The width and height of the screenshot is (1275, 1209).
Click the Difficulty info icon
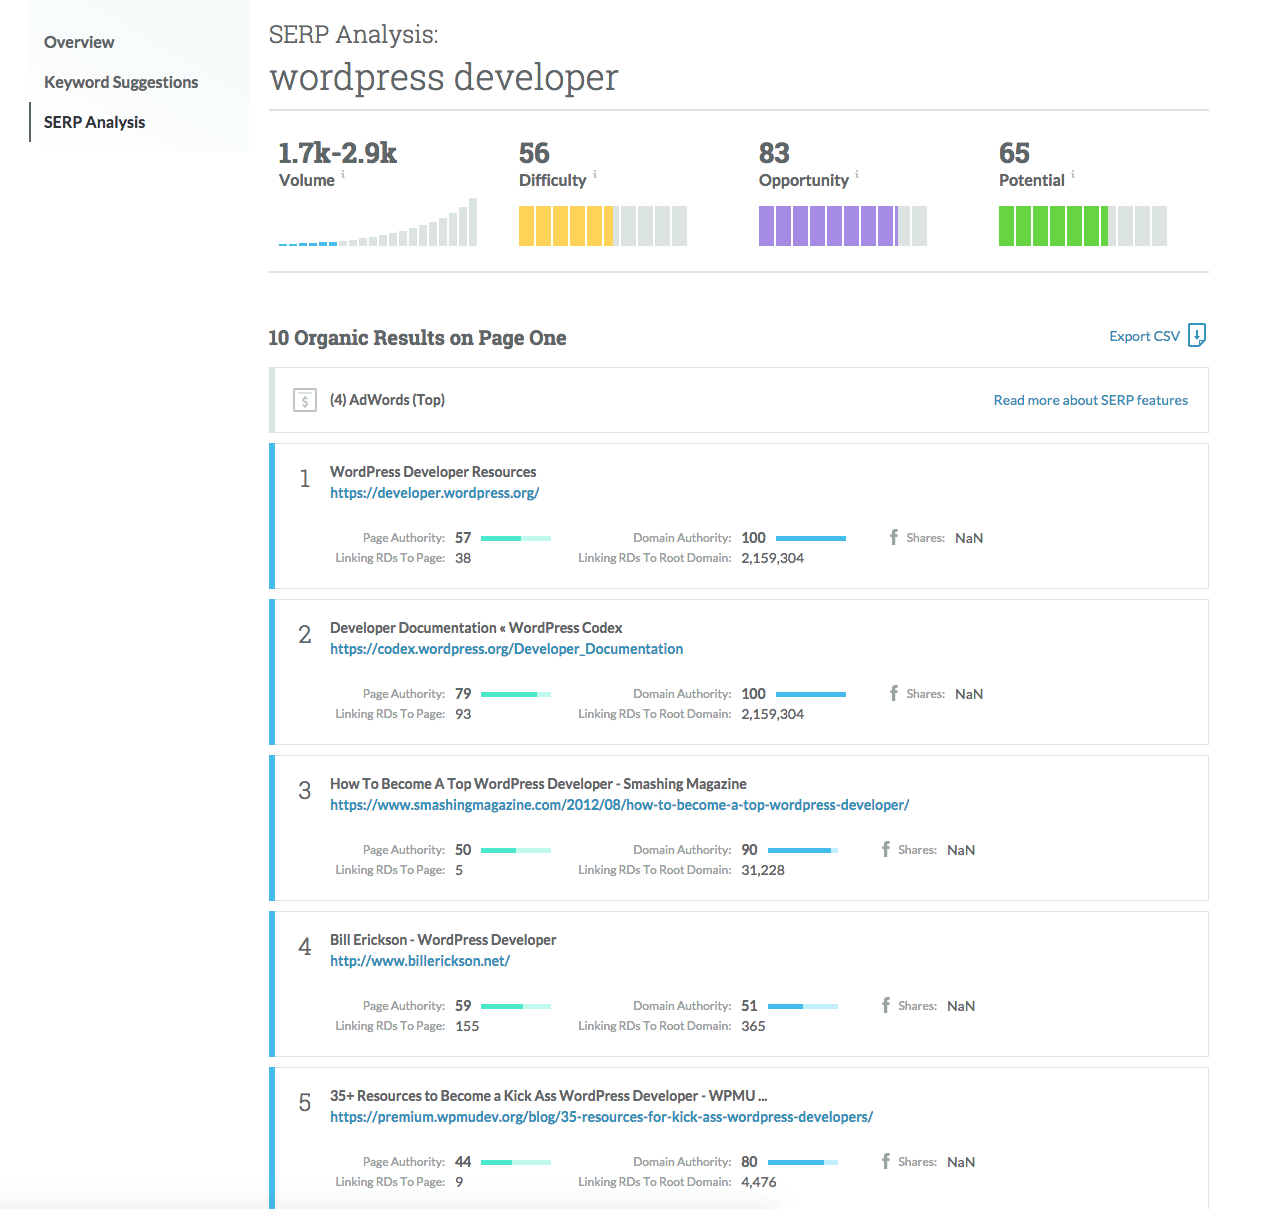click(595, 174)
